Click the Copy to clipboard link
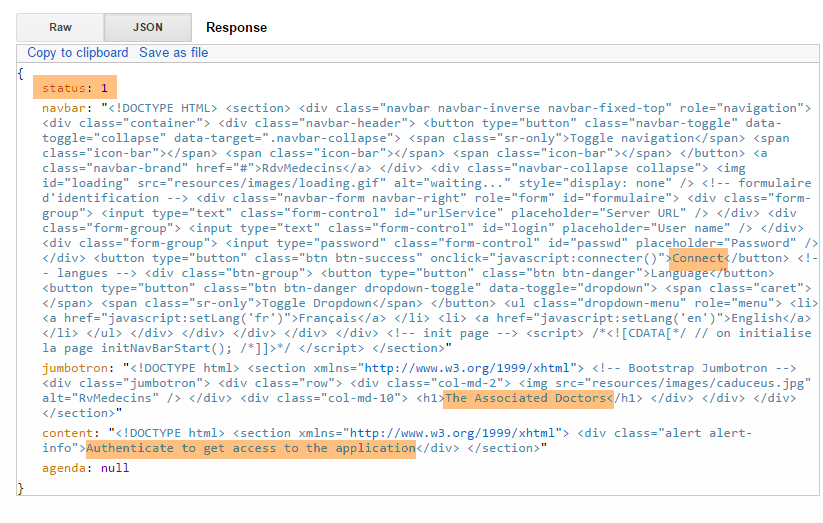Screen dimensions: 823x523 click(x=78, y=53)
